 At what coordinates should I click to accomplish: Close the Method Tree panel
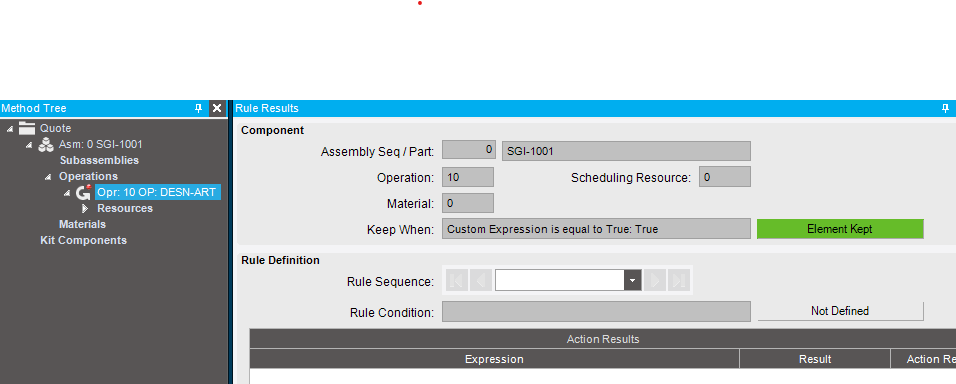[216, 108]
